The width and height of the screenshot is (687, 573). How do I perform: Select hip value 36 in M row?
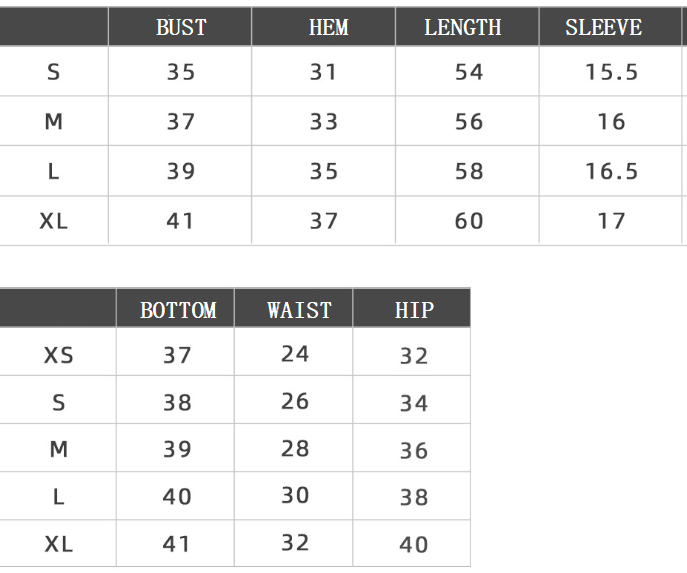coord(414,451)
